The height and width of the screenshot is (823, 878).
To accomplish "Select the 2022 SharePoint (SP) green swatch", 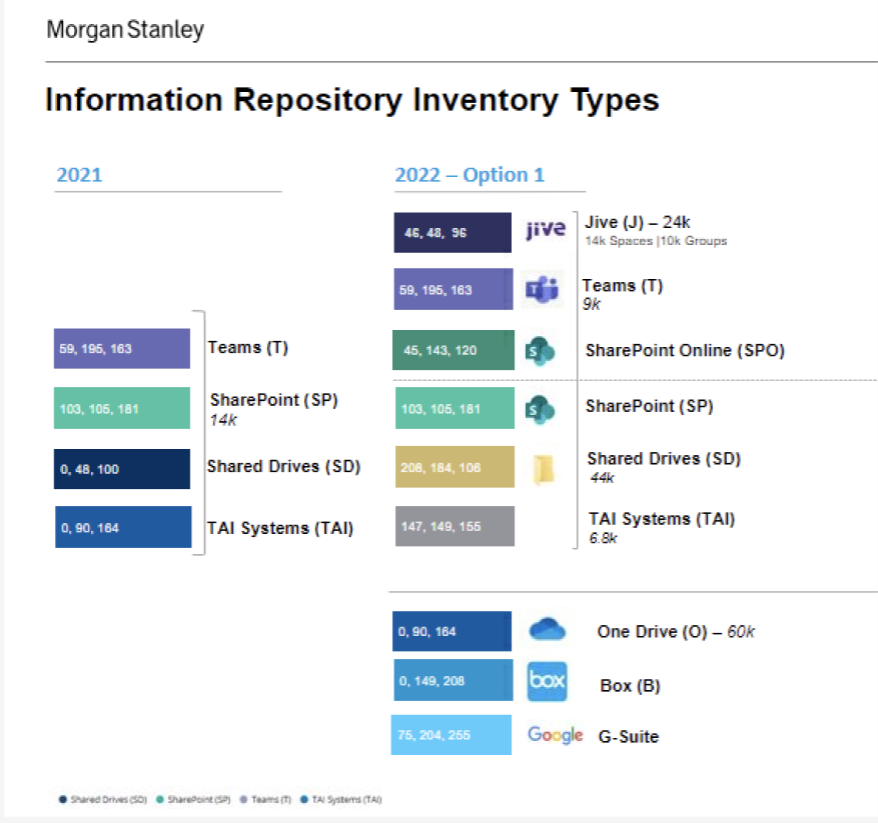I will [455, 408].
